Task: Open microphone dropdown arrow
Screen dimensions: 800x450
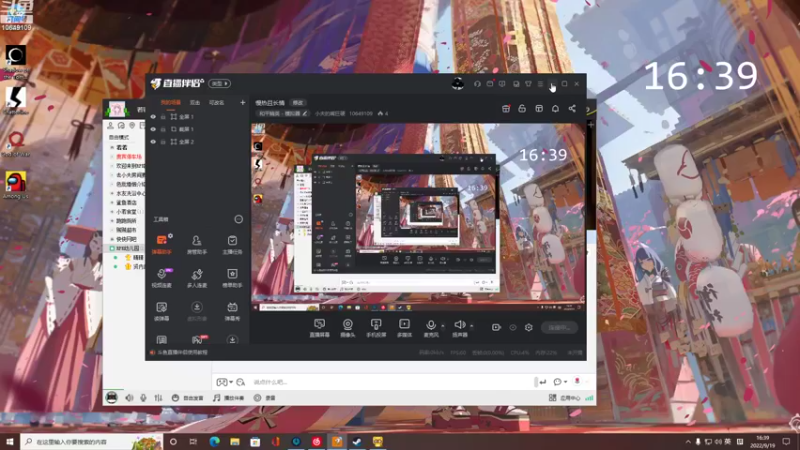Action: pyautogui.click(x=442, y=326)
